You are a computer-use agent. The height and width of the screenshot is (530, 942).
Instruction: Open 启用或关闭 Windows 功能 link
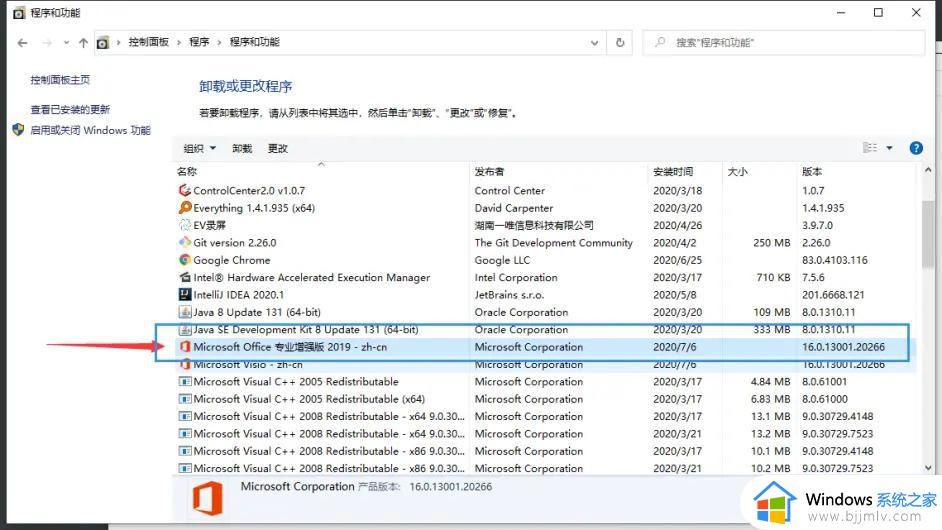[90, 130]
